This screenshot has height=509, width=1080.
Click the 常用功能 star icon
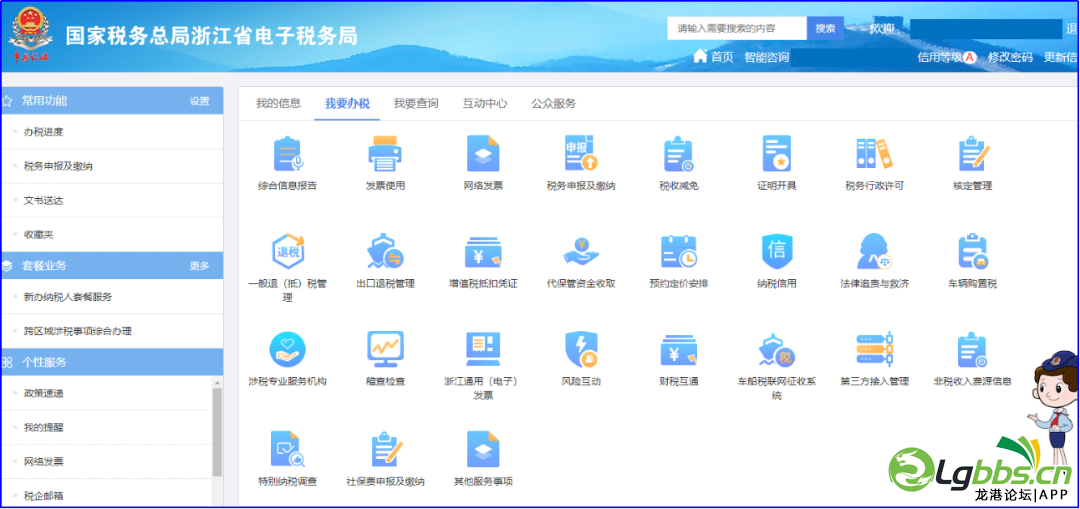7,101
